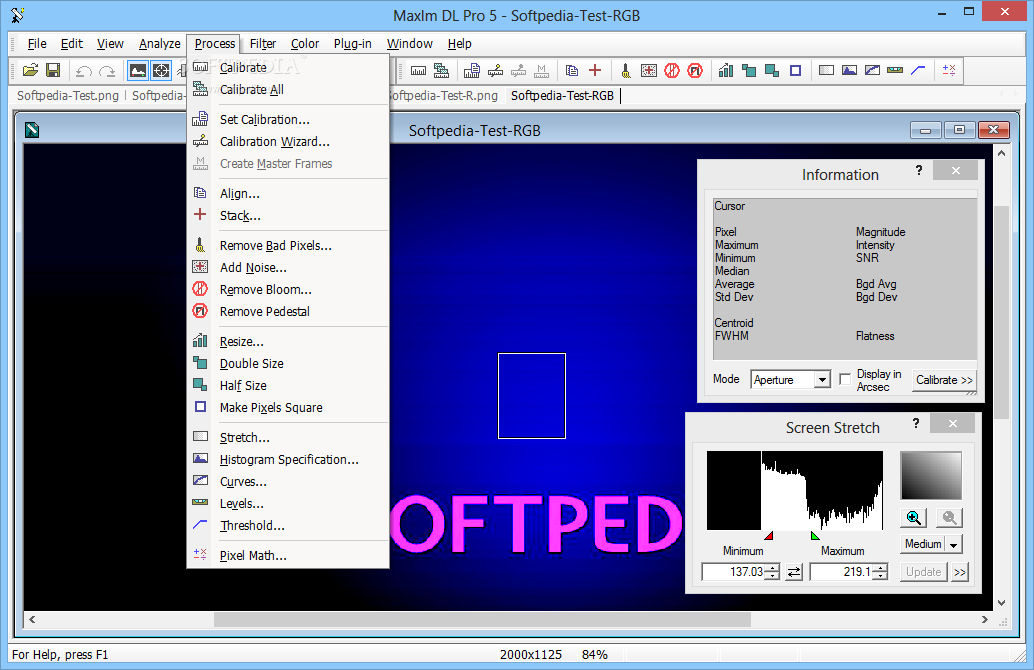This screenshot has width=1034, height=670.
Task: Select Set Calibration... in the Process menu
Action: 288,119
